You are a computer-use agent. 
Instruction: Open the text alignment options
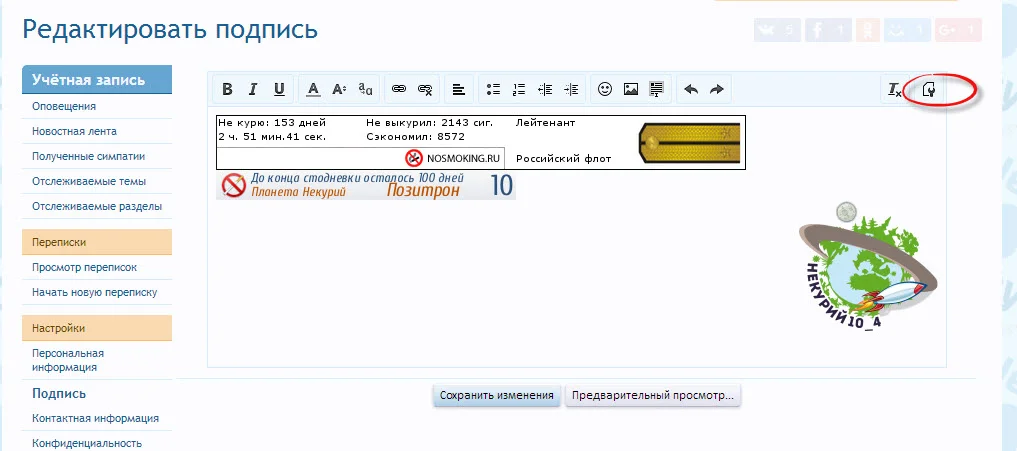coord(459,90)
